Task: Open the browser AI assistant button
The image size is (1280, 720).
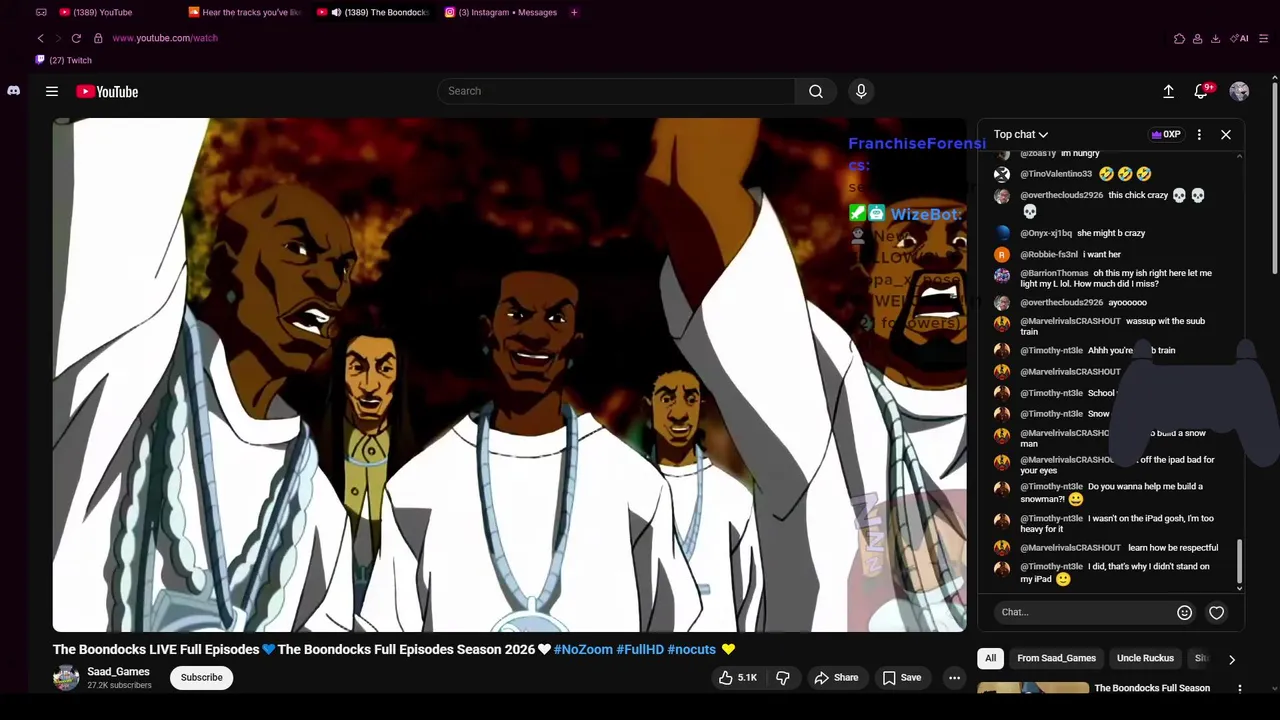Action: click(1240, 38)
